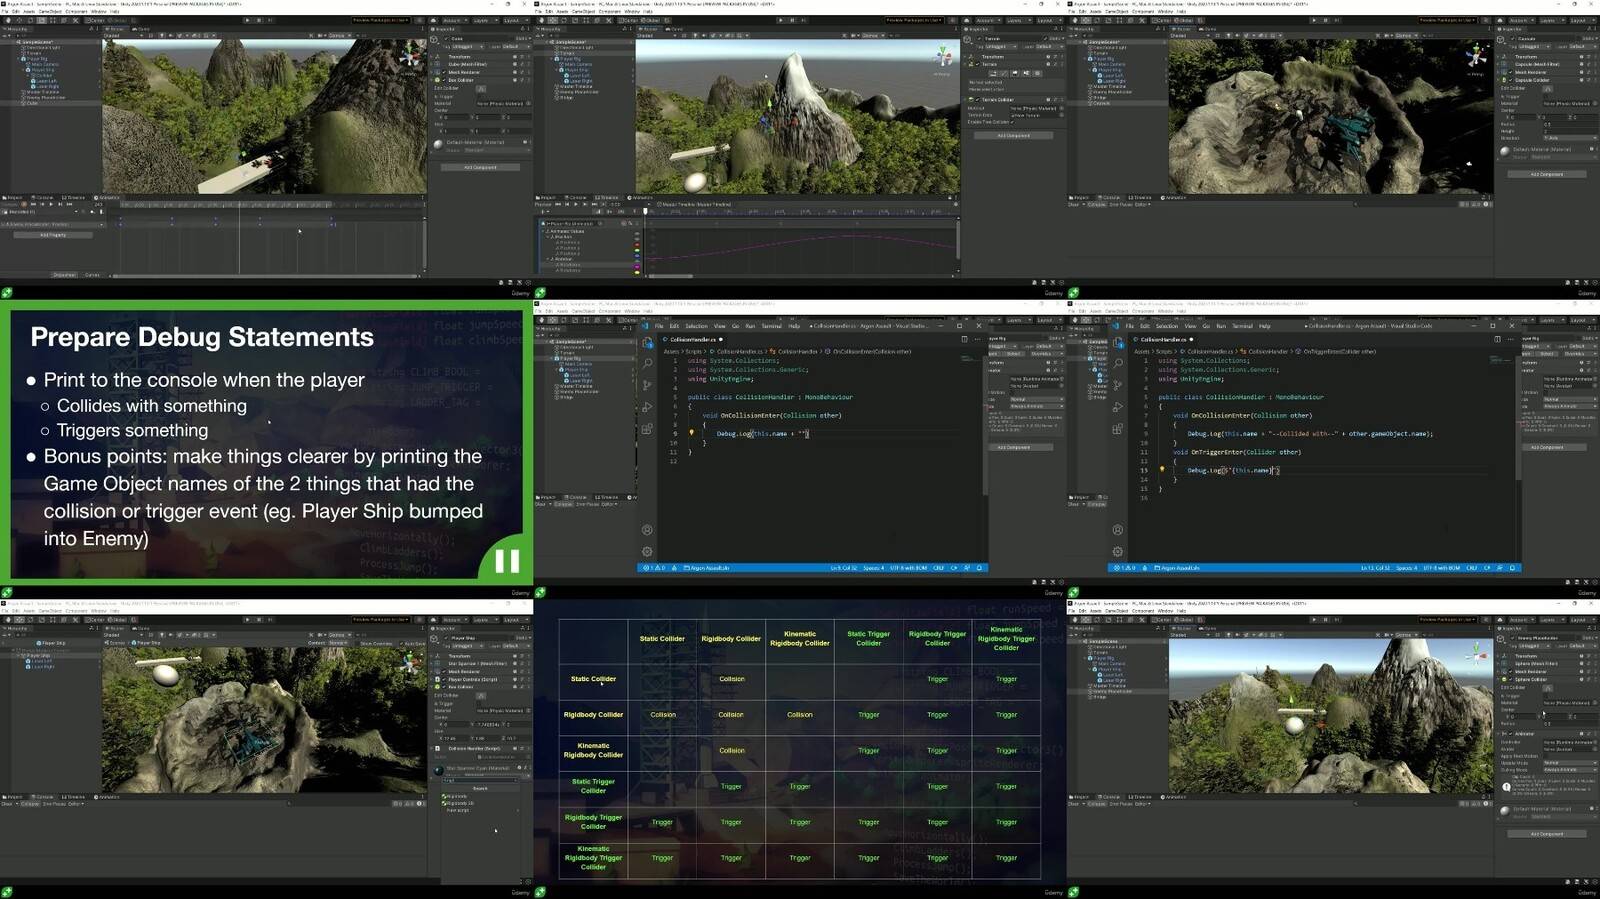Click the green pause icon on the Debug Statements slide

click(x=507, y=561)
